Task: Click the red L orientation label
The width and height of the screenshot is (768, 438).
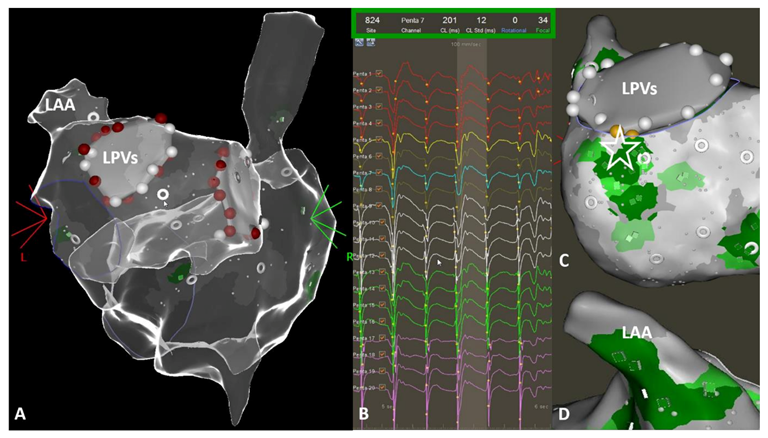Action: (x=23, y=257)
